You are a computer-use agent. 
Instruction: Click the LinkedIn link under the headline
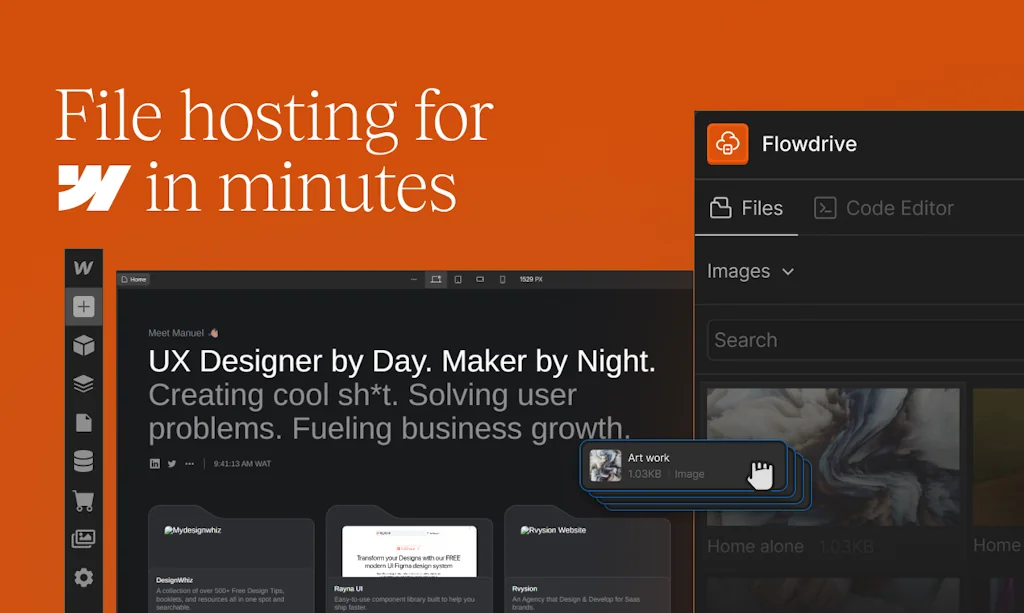tap(155, 464)
